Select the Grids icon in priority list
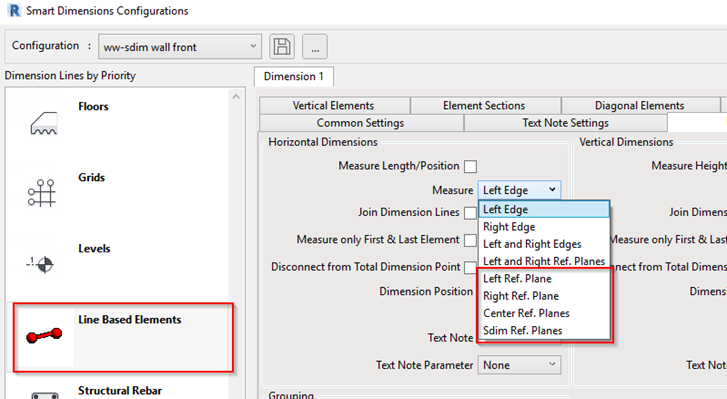Viewport: 727px width, 399px height. [42, 193]
